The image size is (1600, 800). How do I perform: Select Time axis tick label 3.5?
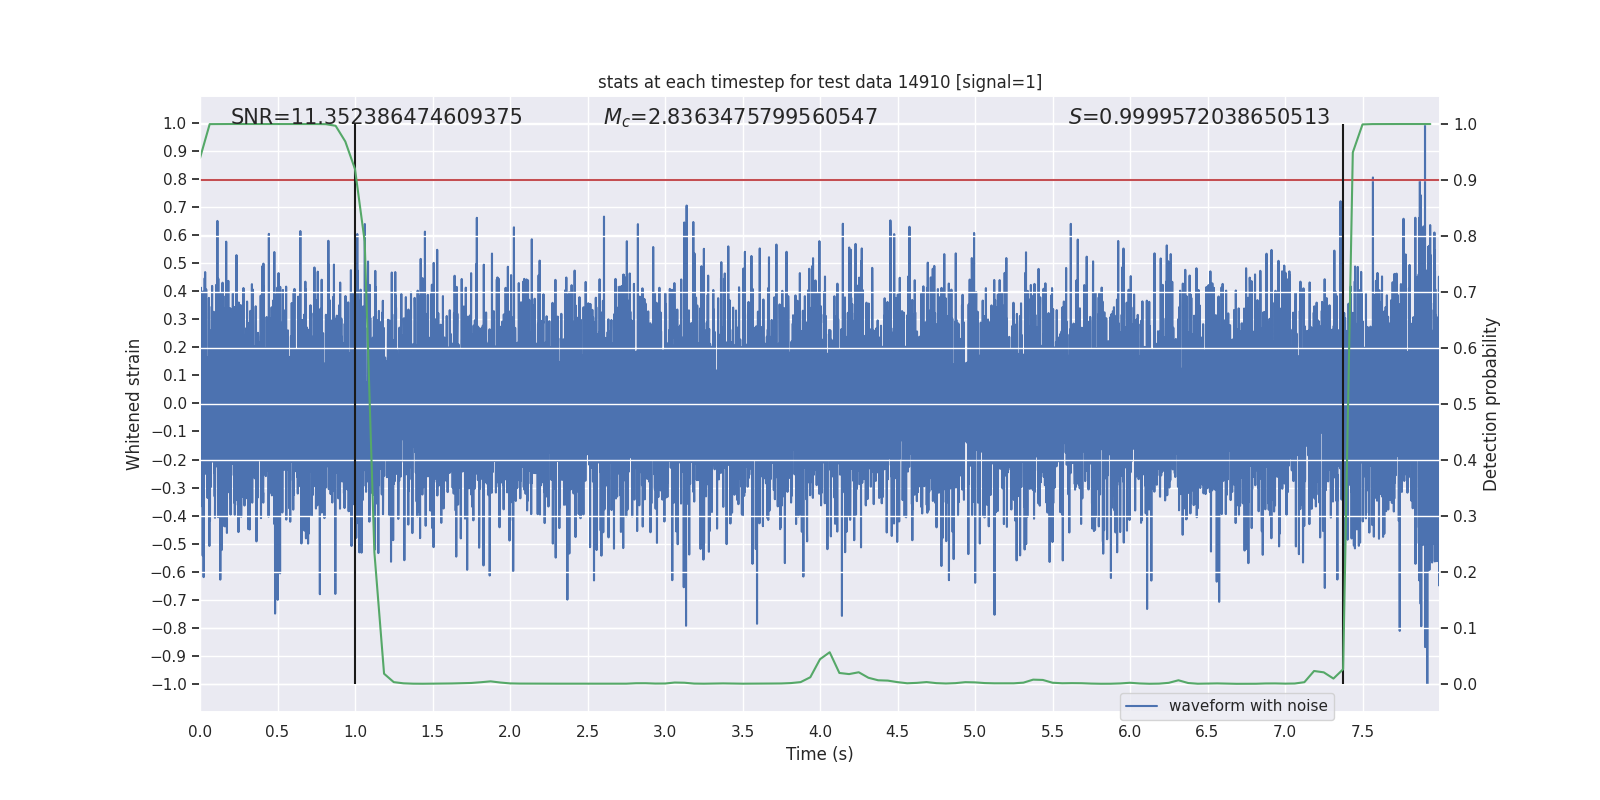(x=742, y=731)
